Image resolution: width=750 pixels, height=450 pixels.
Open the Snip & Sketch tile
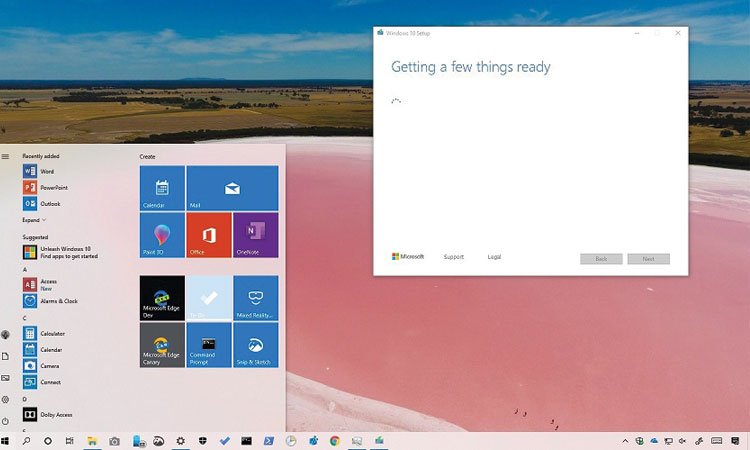point(255,345)
